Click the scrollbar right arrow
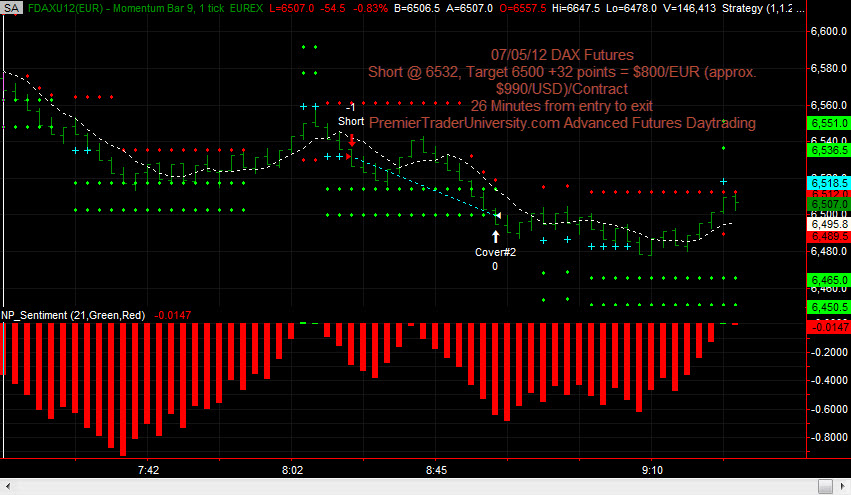 pyautogui.click(x=845, y=486)
